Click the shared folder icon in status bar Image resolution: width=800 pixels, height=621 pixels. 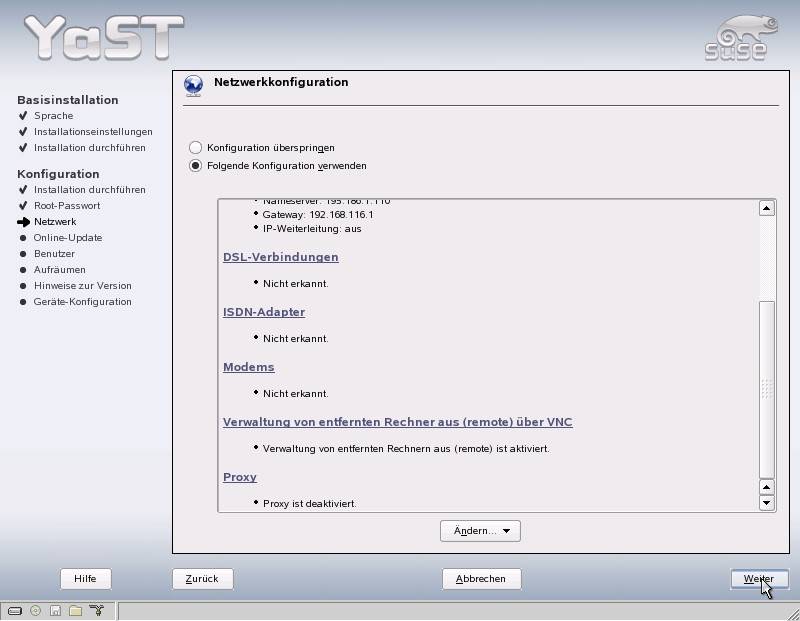tap(76, 610)
